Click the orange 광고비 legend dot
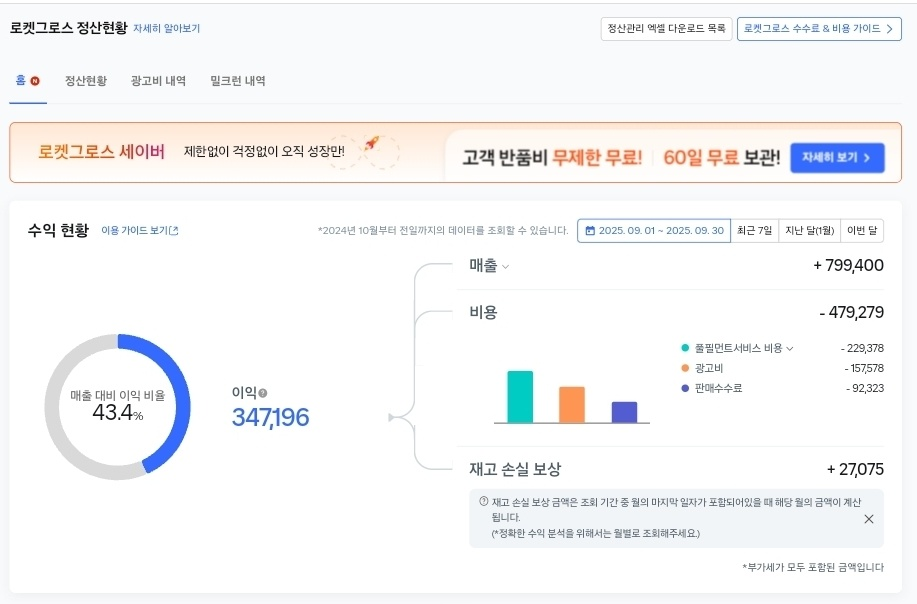The image size is (917, 604). [x=685, y=368]
